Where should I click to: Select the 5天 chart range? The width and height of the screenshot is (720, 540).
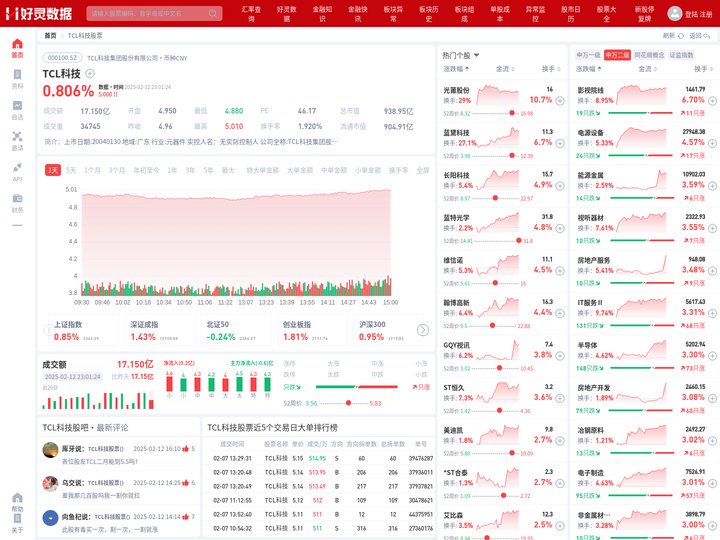71,170
